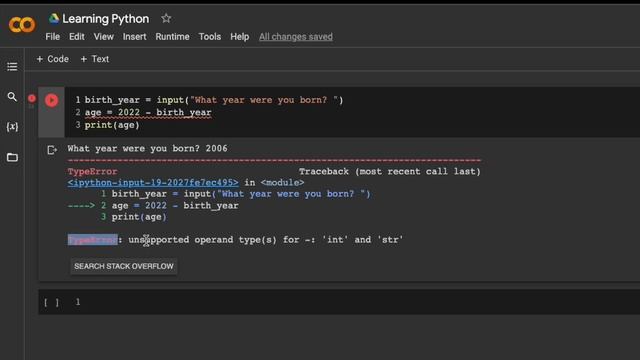This screenshot has width=640, height=360.
Task: Open the ipython-input traceback link
Action: [x=153, y=182]
